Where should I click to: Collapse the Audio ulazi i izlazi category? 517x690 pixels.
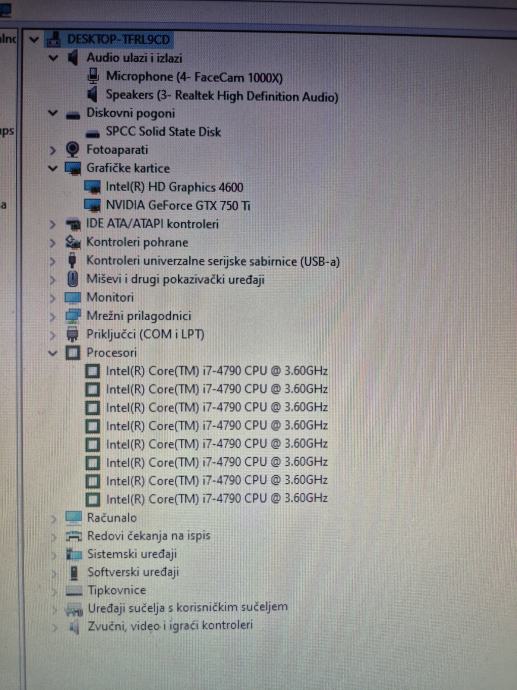(53, 58)
